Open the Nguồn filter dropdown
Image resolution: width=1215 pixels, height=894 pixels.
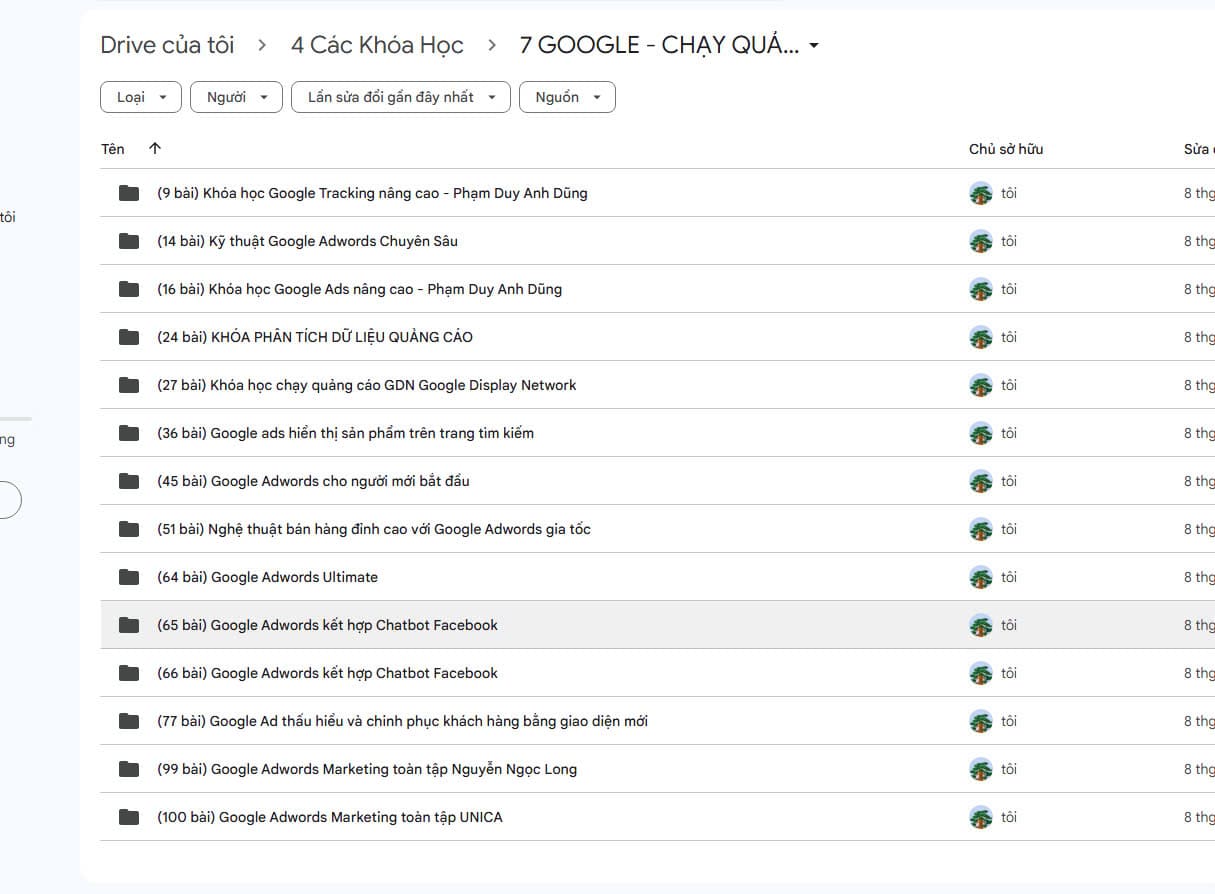(x=567, y=97)
